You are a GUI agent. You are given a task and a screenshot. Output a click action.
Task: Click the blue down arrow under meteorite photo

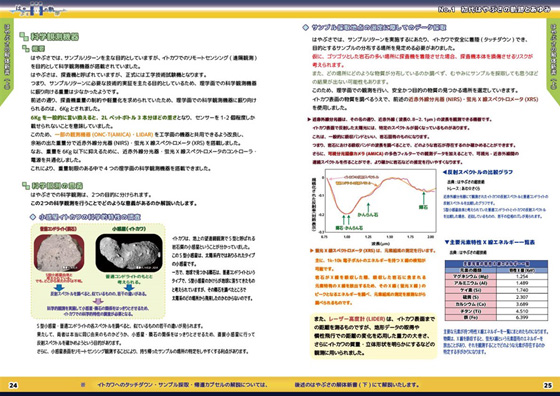(x=59, y=287)
